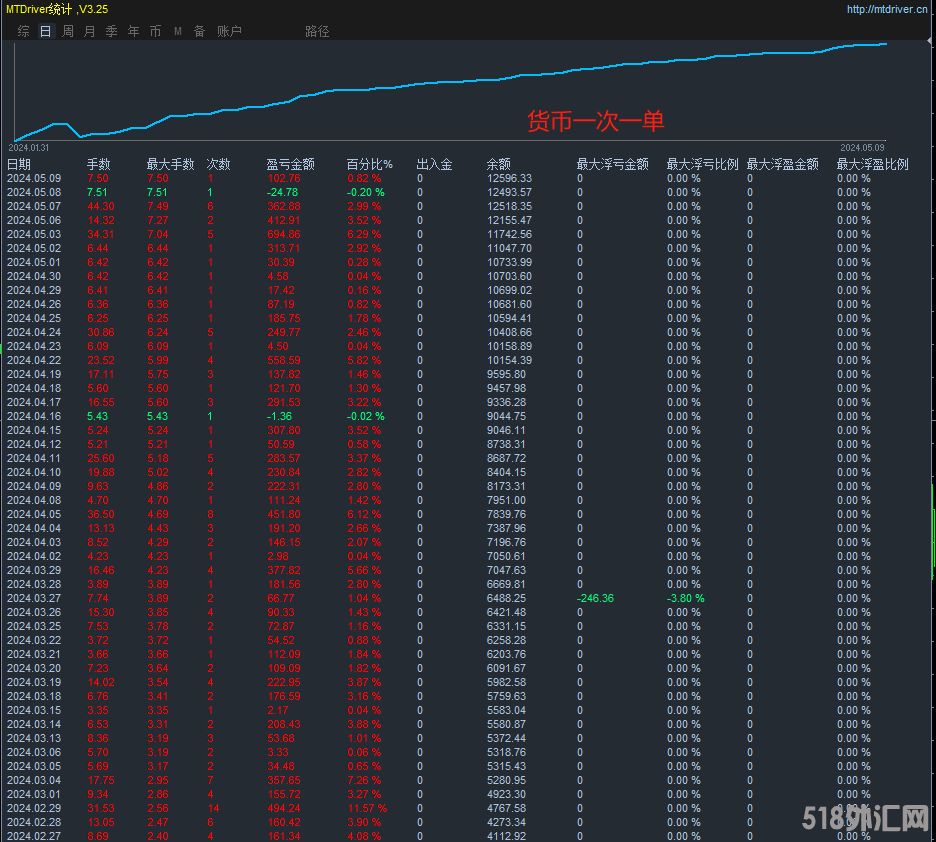This screenshot has height=842, width=936.
Task: Select the 2024.03.27 date row
Action: coord(34,599)
